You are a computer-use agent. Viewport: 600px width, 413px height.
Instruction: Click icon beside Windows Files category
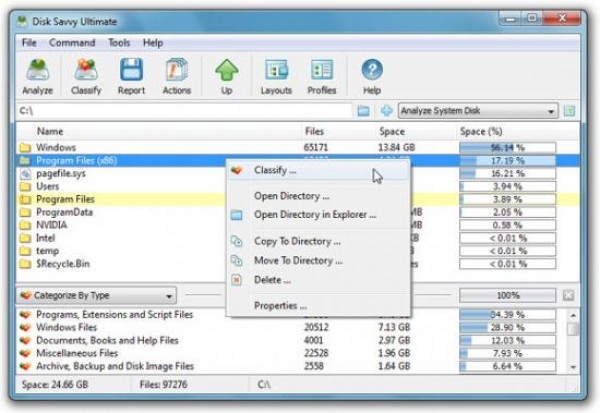click(25, 328)
